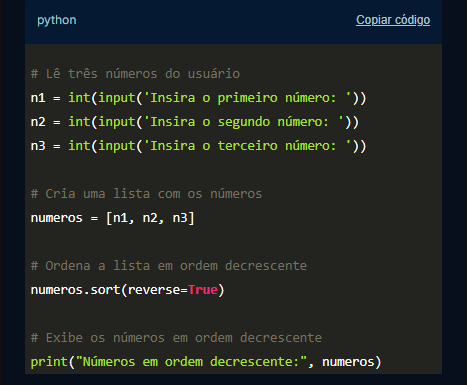Click the pink True keyword

click(x=203, y=290)
